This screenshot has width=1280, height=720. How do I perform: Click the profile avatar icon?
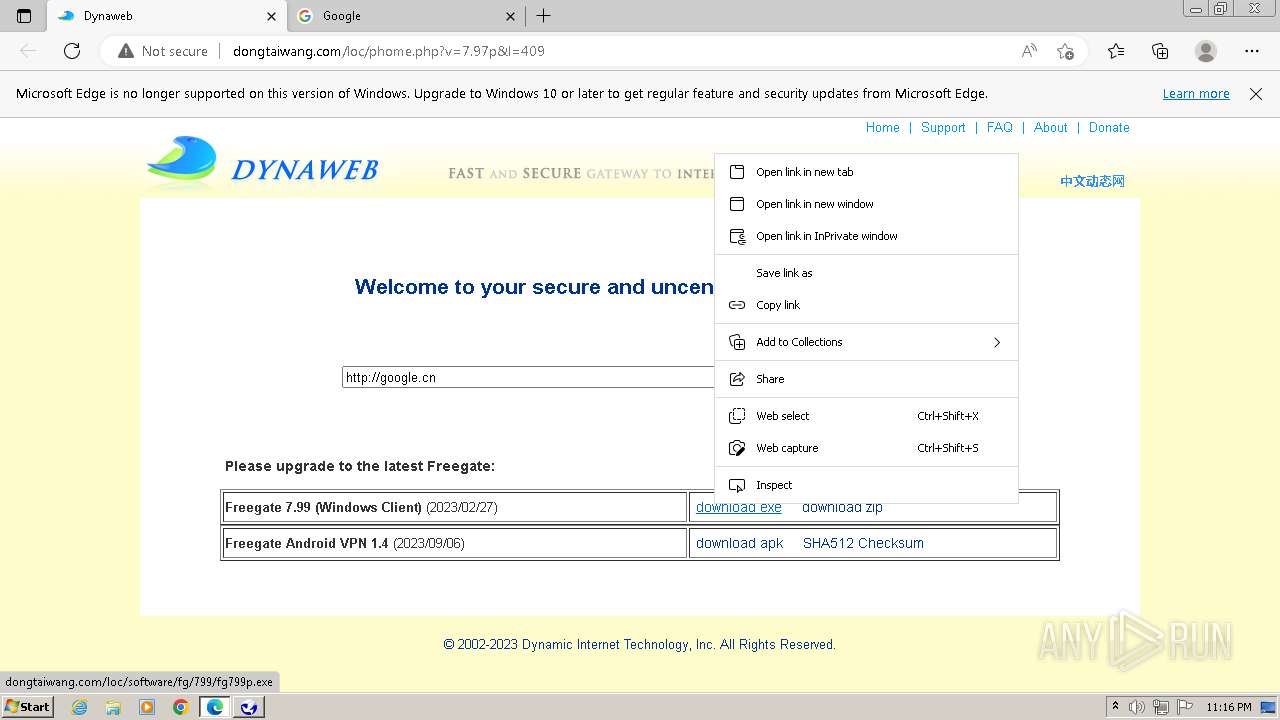tap(1206, 51)
